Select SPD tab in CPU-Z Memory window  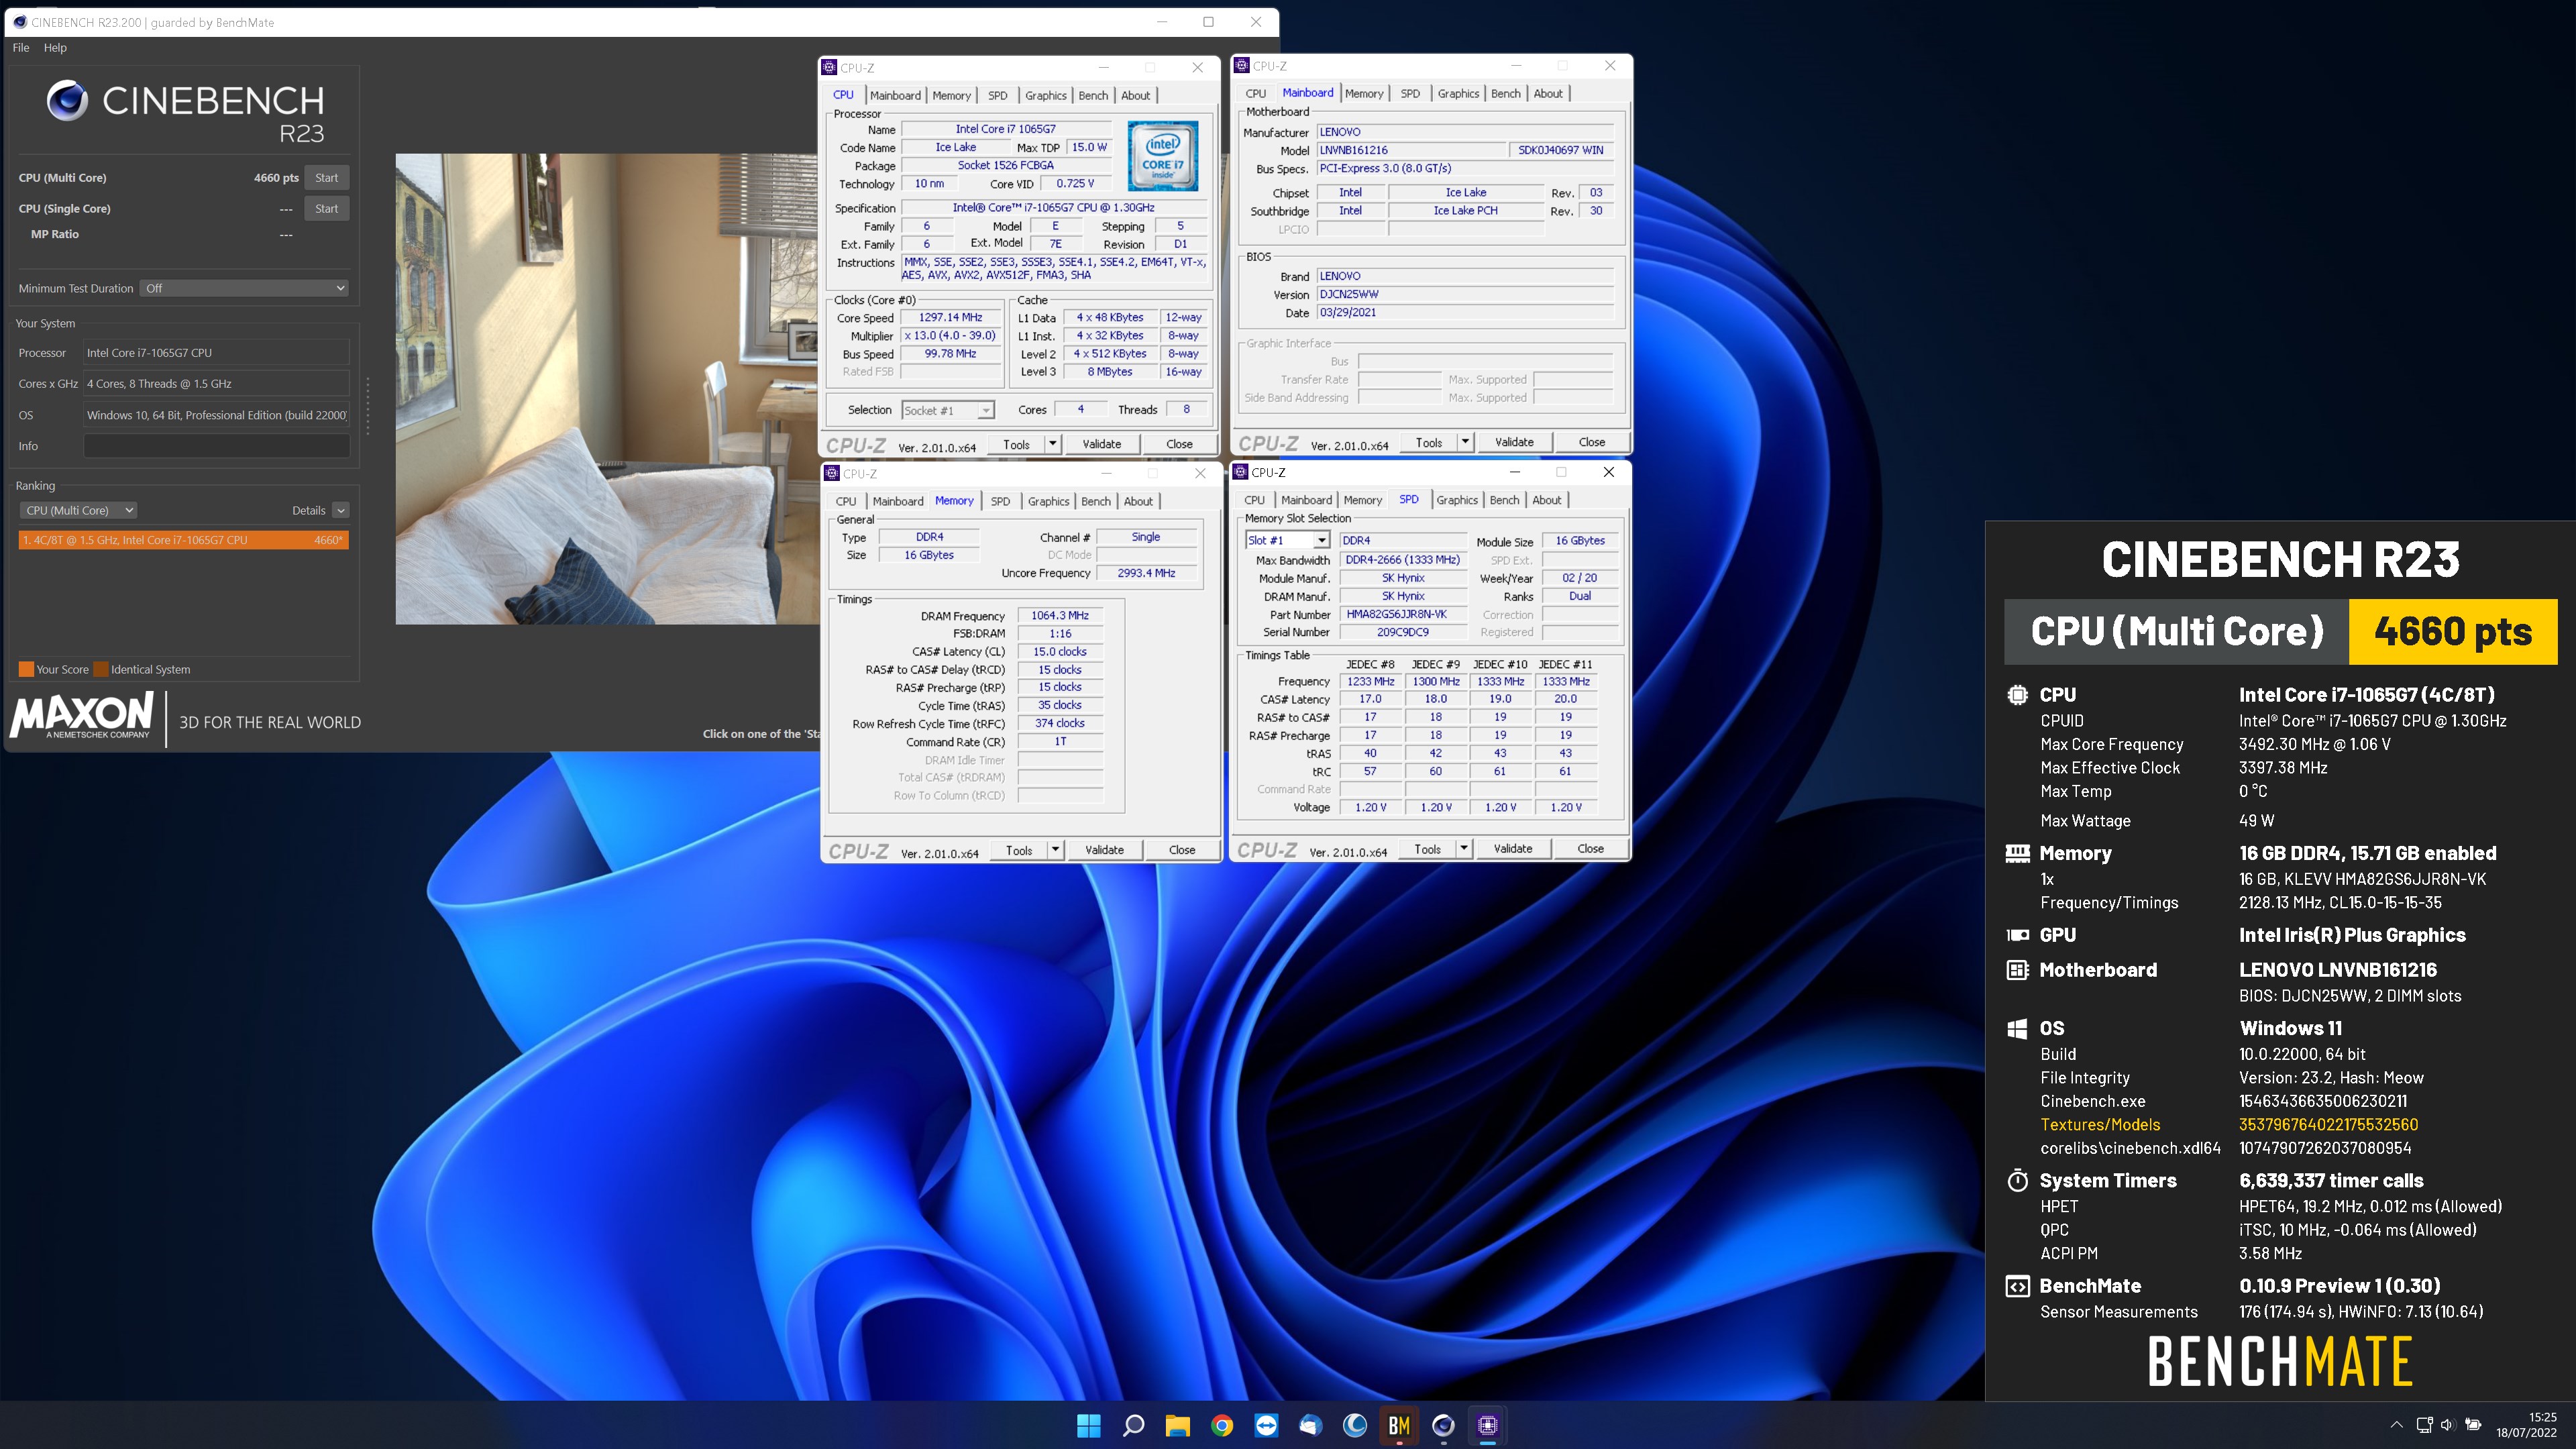(x=1000, y=501)
